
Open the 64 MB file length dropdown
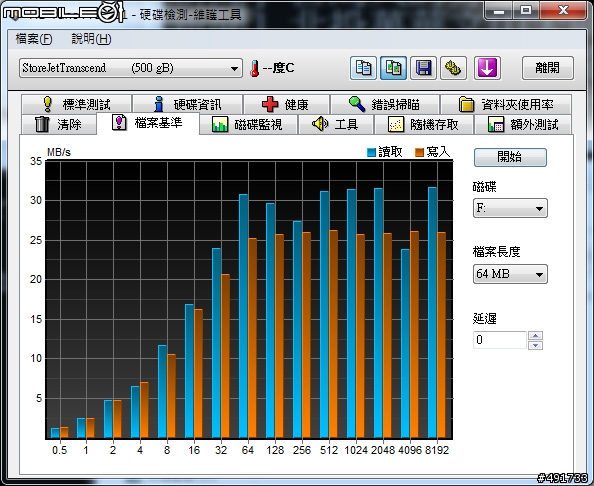coord(510,274)
